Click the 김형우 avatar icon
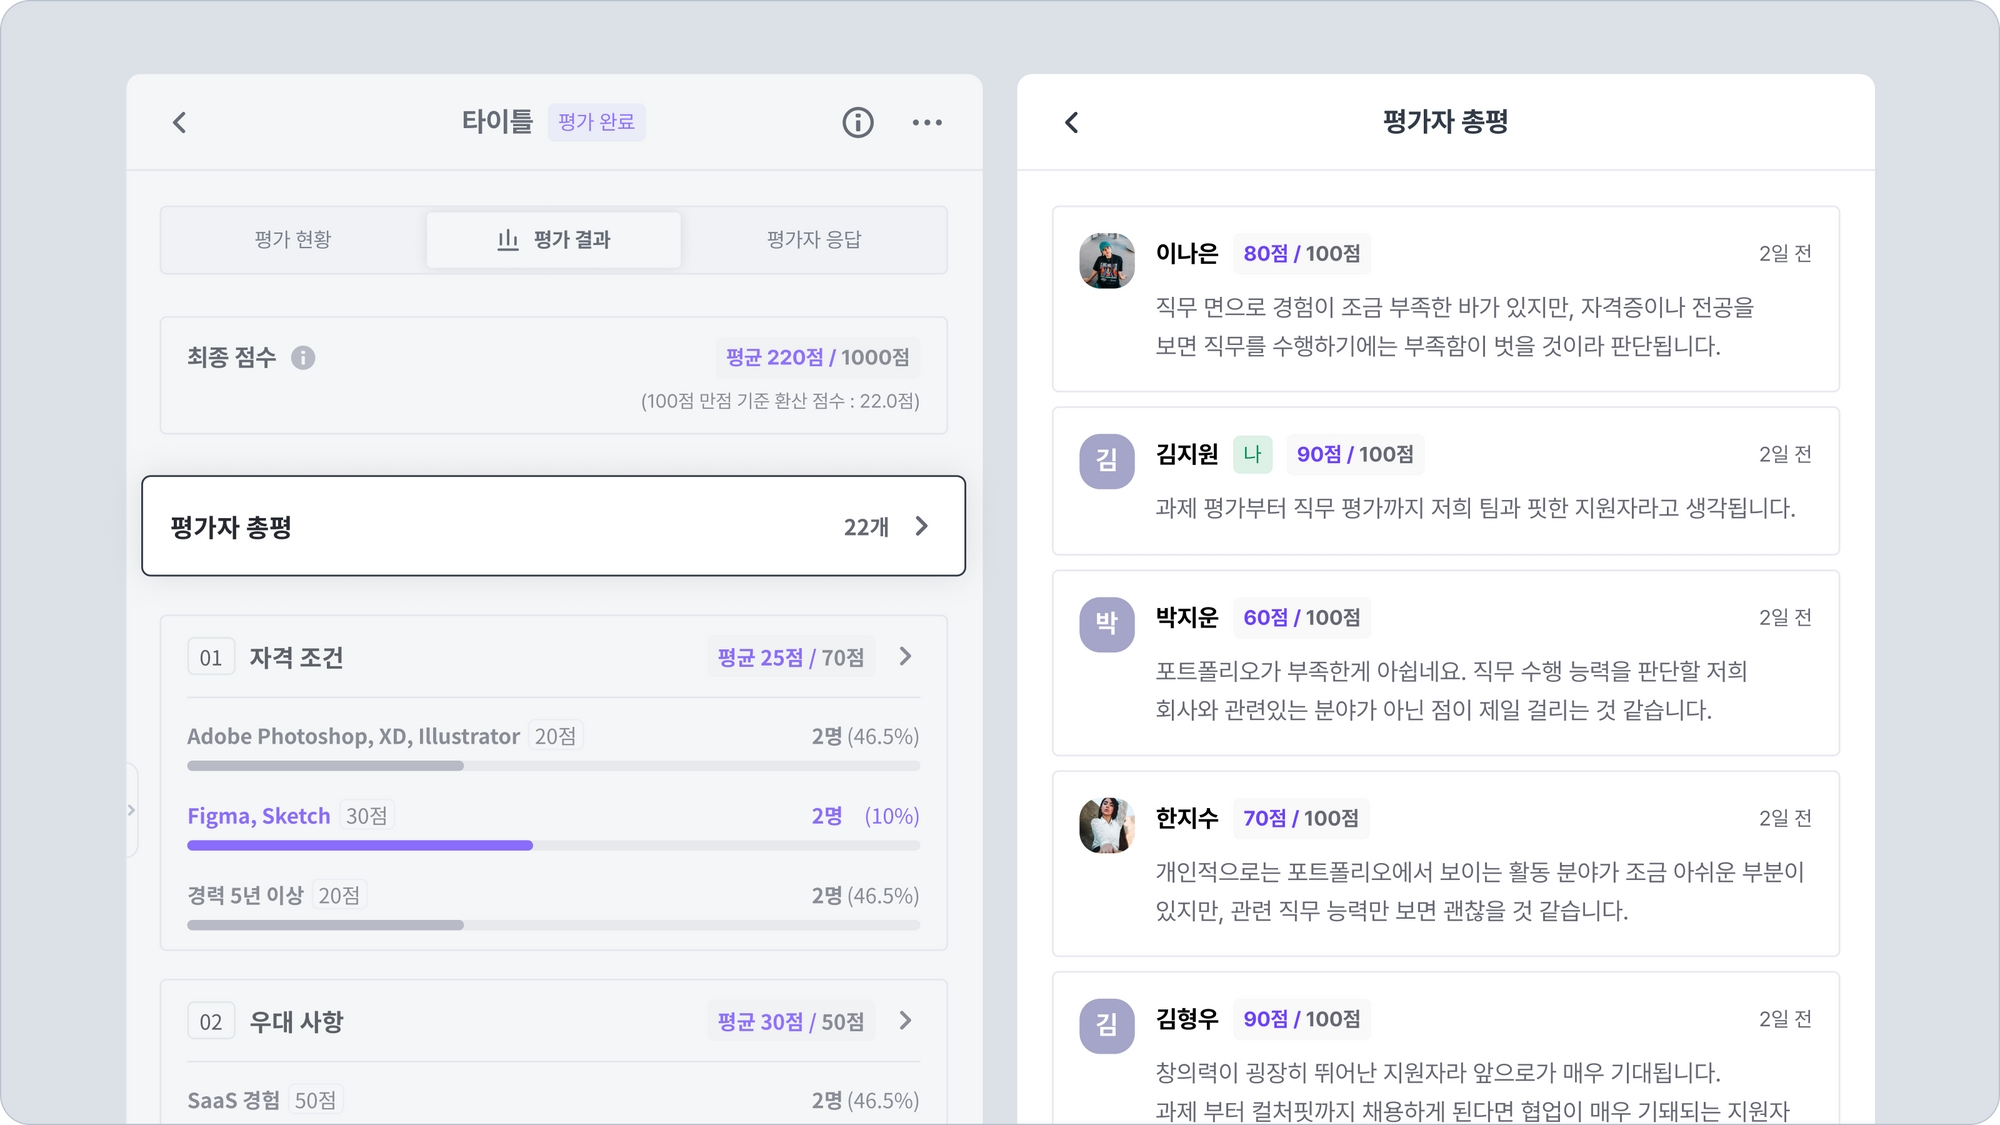Screen dimensions: 2000x1125 [x=1106, y=1025]
